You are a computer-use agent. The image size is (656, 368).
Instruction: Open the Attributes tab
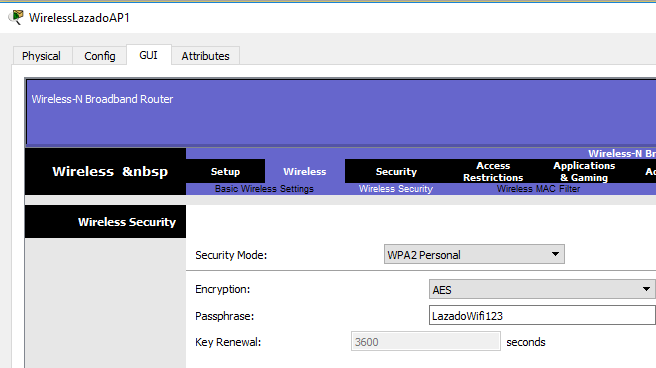205,56
